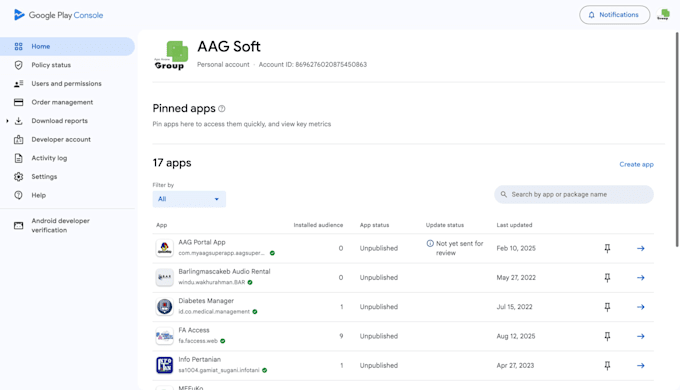Click the App status column header
Image resolution: width=680 pixels, height=390 pixels.
coord(374,225)
